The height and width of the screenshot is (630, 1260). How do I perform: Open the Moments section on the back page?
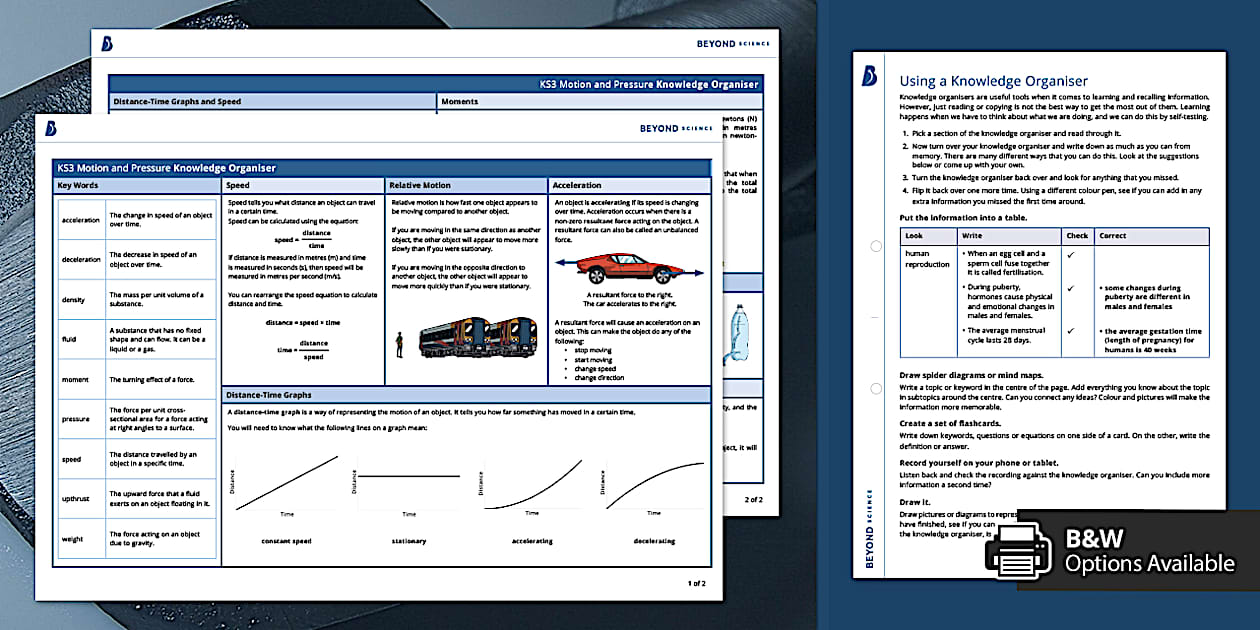[462, 101]
